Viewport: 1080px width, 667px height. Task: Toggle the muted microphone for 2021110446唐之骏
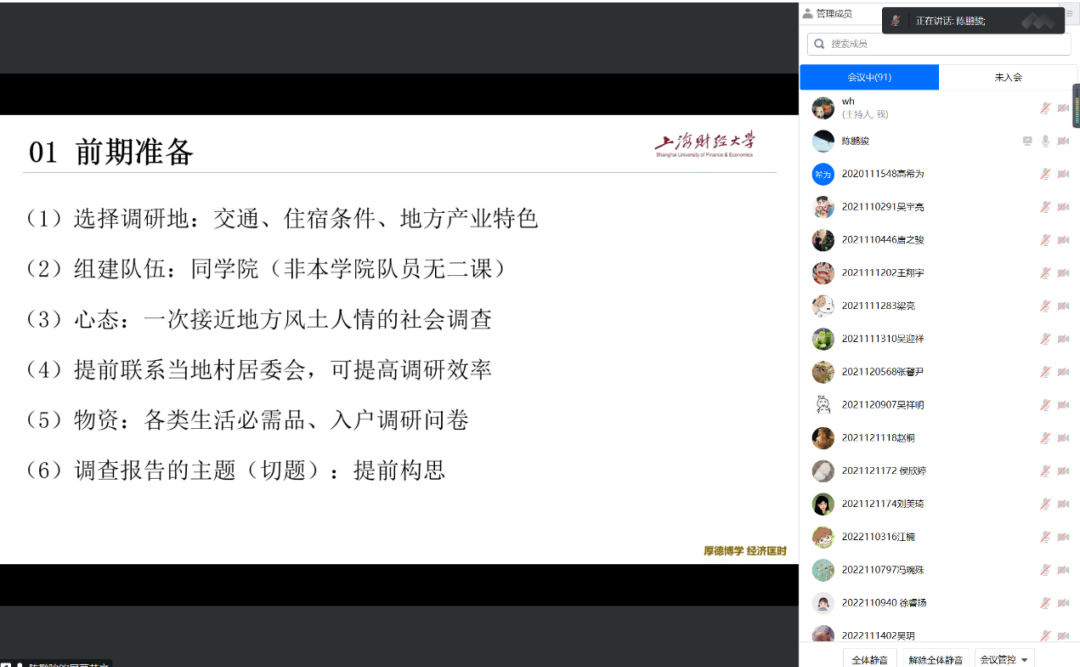[1045, 238]
